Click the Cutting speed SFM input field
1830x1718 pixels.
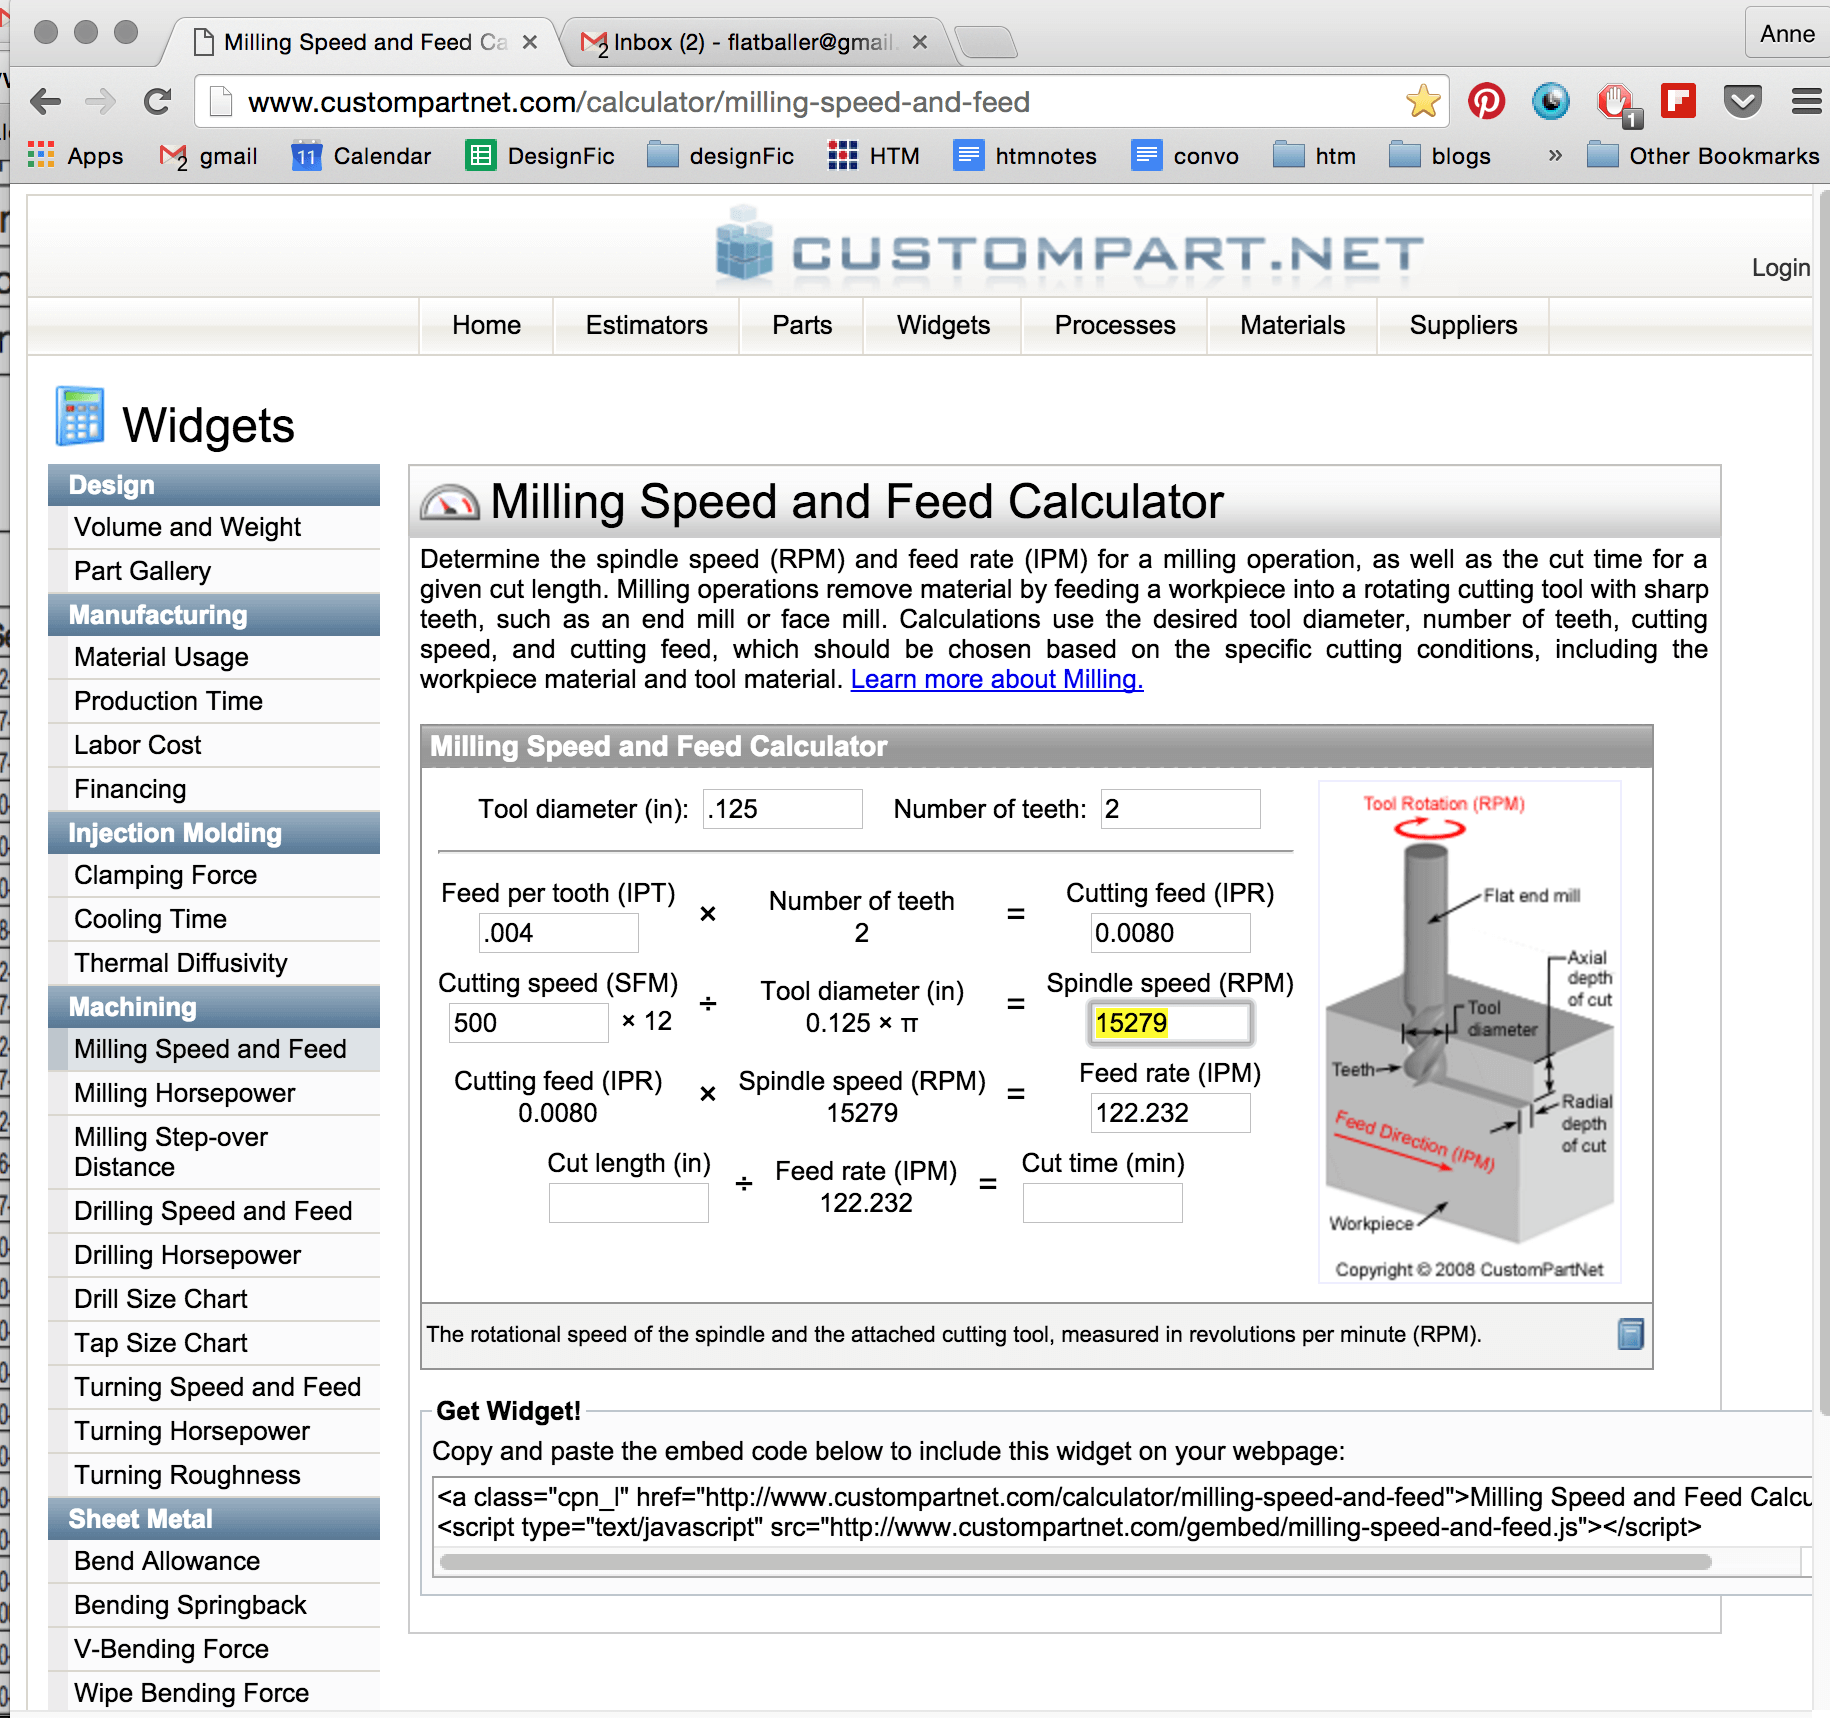528,1023
